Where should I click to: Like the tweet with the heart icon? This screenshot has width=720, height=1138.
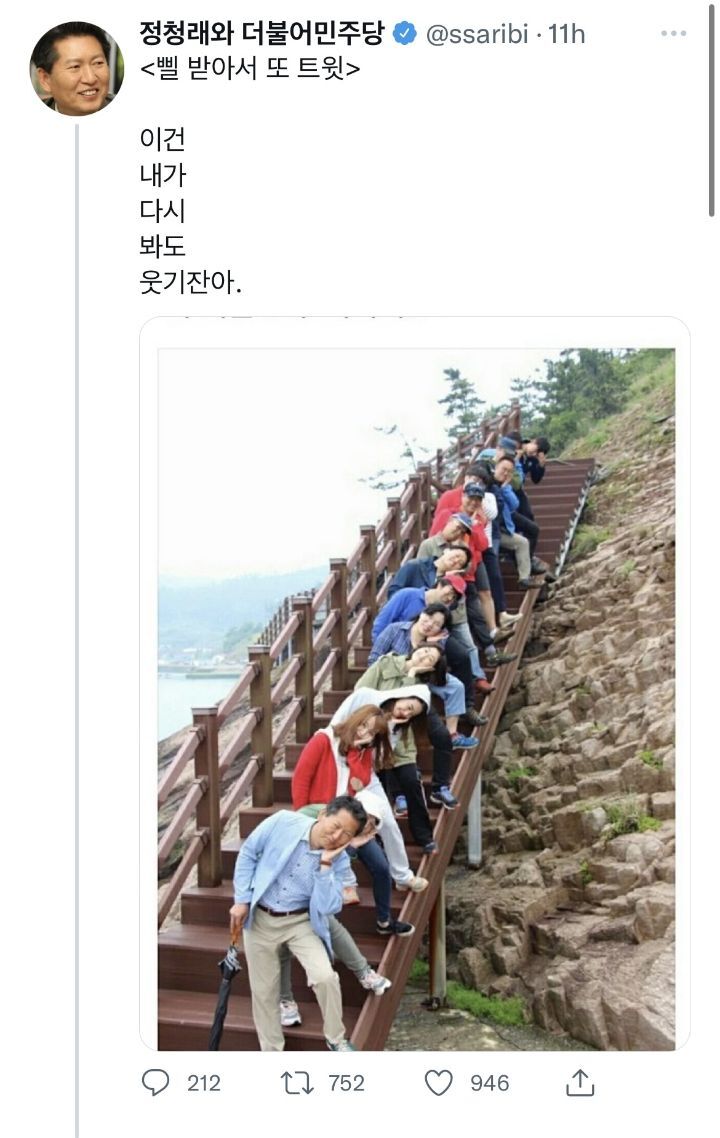click(x=437, y=1081)
